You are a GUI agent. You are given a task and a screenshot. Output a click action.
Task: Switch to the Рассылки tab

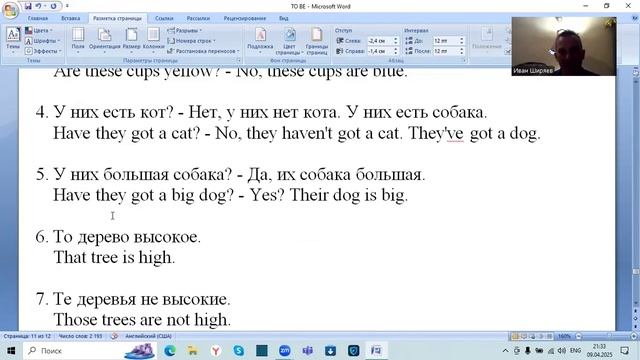tap(198, 18)
